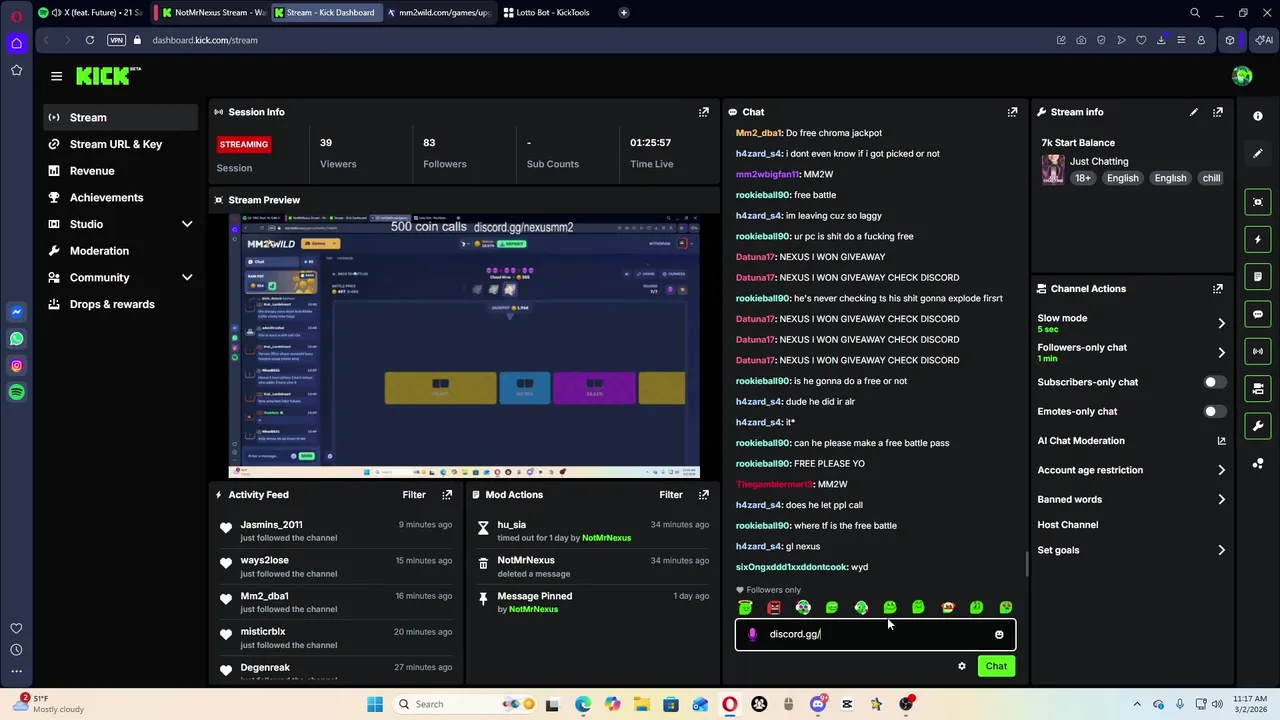This screenshot has width=1280, height=720.
Task: Open the hamburger menu next to Kick logo
Action: [x=56, y=76]
